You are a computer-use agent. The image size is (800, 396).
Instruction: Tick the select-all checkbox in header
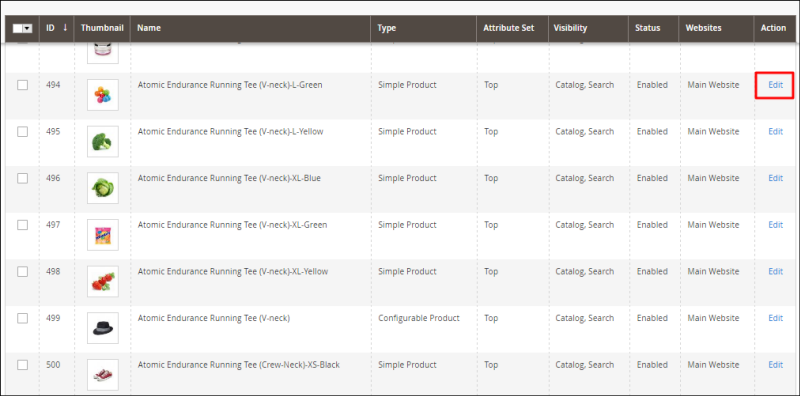18,29
